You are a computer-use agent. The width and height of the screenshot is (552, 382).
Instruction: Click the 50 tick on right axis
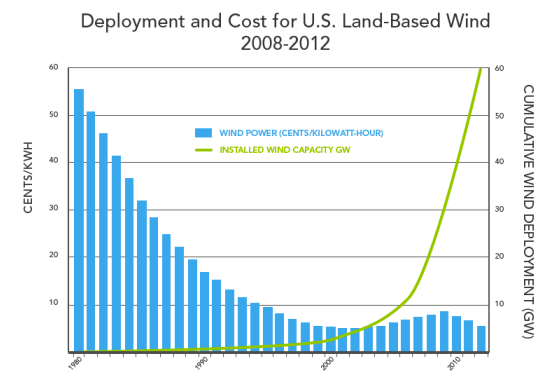499,116
